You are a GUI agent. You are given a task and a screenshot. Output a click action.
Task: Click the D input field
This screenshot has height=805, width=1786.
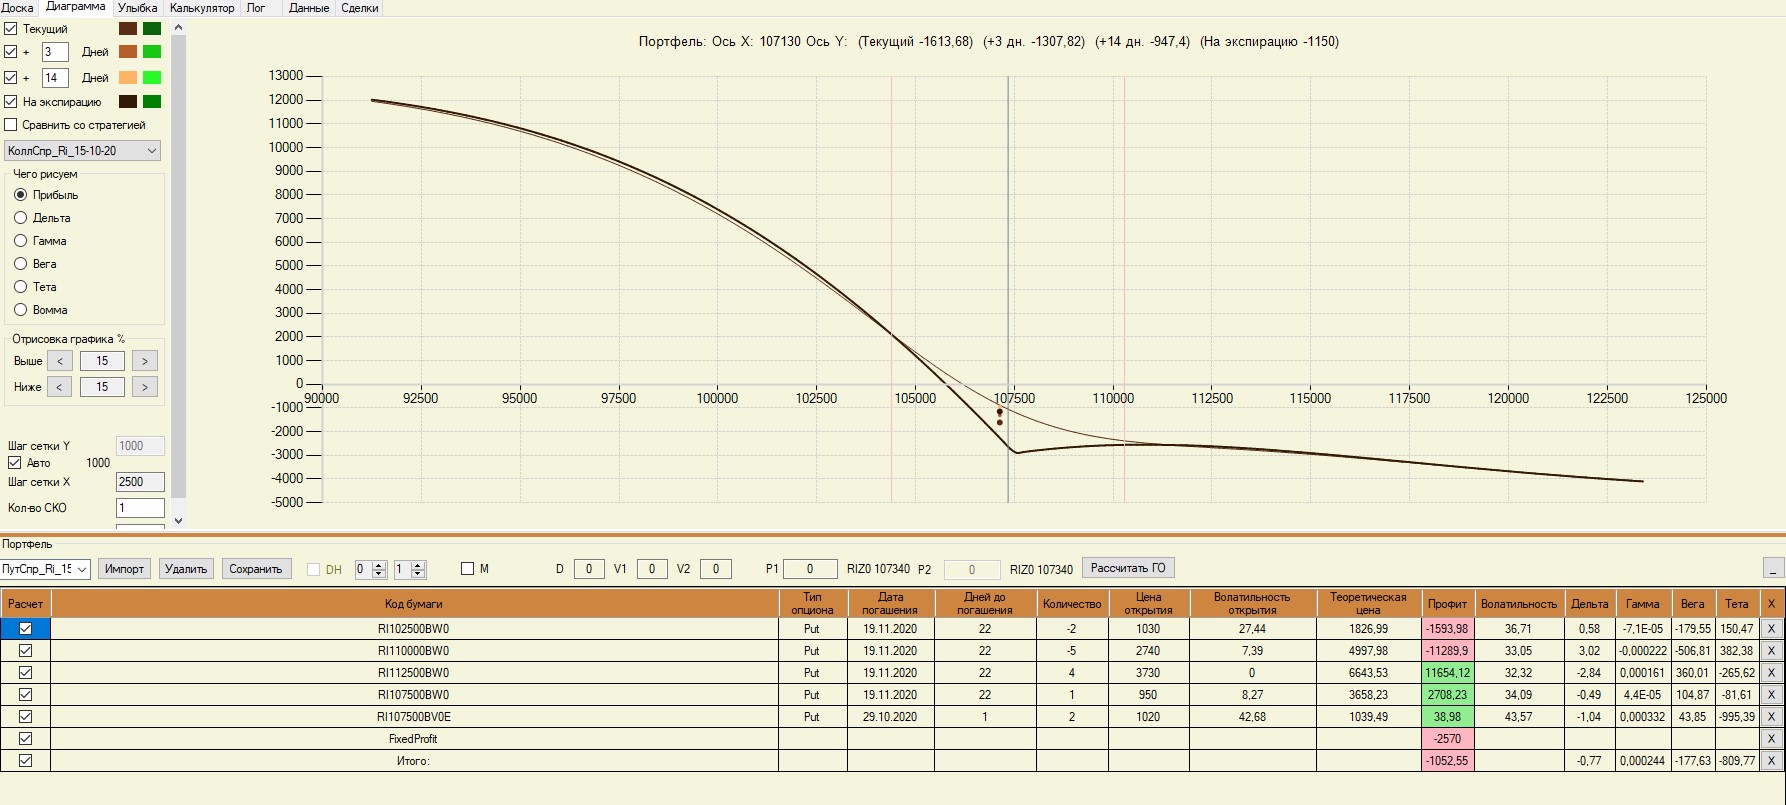coord(589,569)
